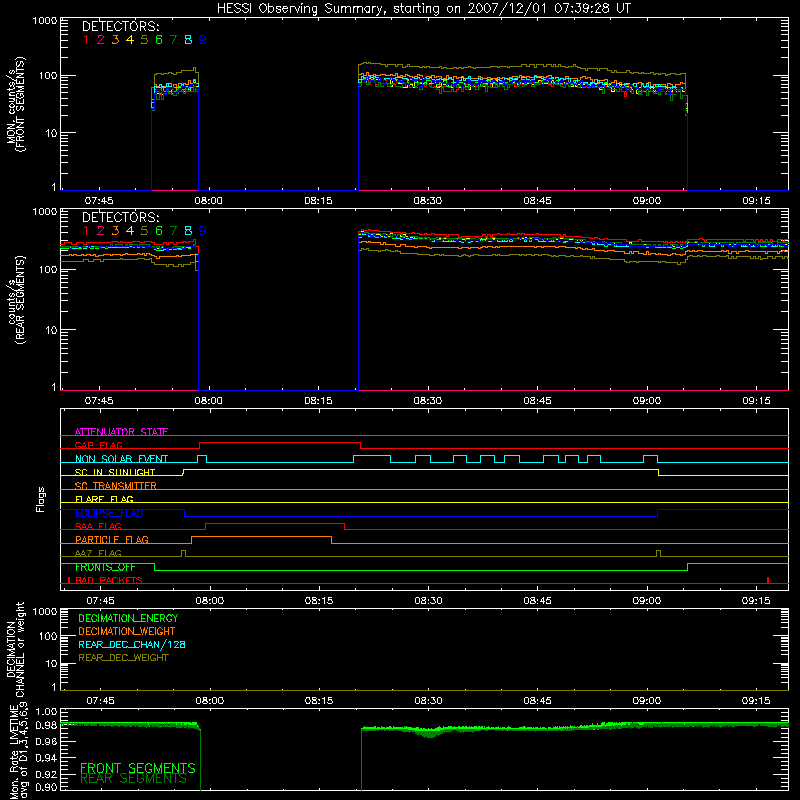800x800 pixels.
Task: Click the 1000 y-axis value on front segments plot
Action: coord(45,21)
